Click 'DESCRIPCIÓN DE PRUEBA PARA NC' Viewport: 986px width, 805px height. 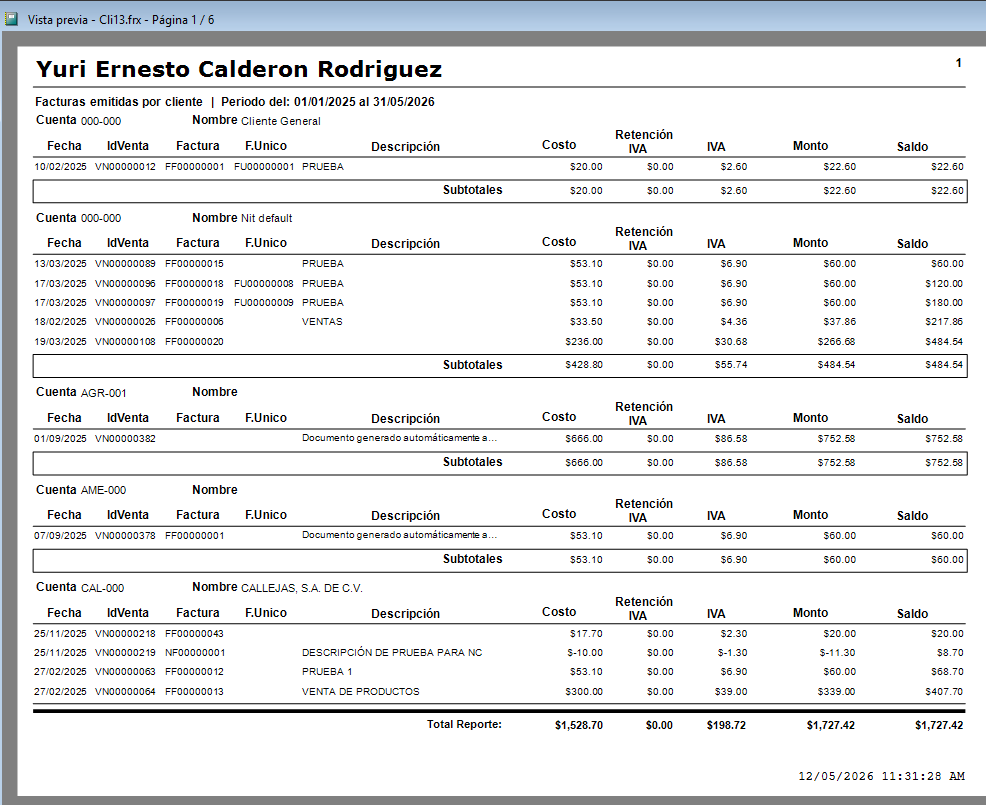pos(392,652)
